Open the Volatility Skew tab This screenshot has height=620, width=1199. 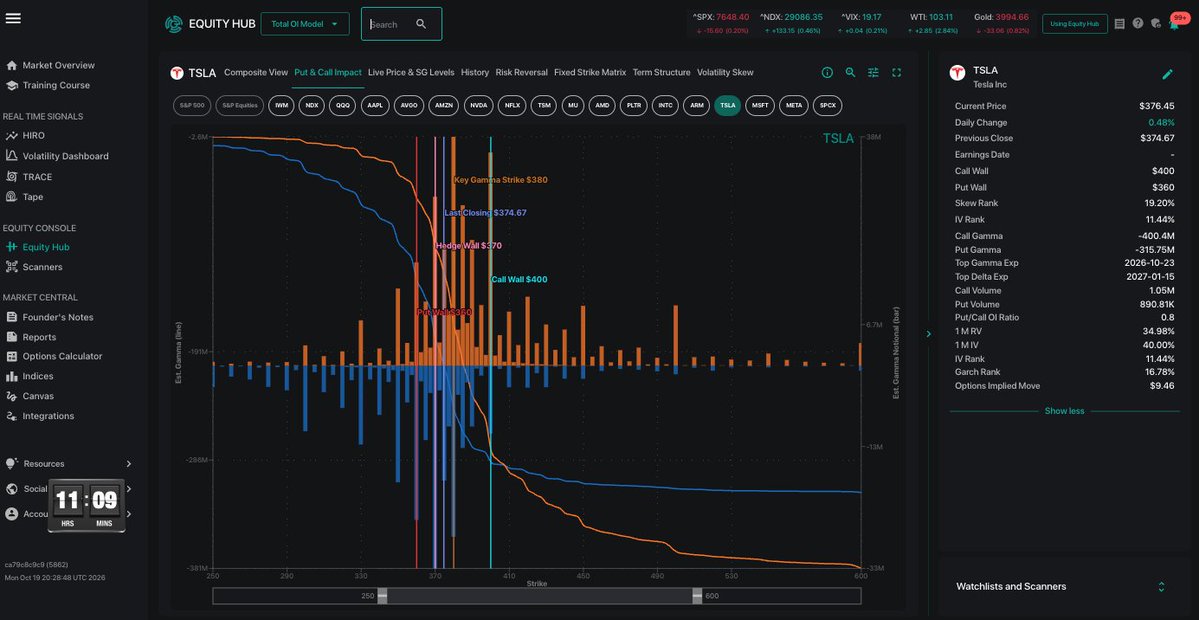[725, 73]
